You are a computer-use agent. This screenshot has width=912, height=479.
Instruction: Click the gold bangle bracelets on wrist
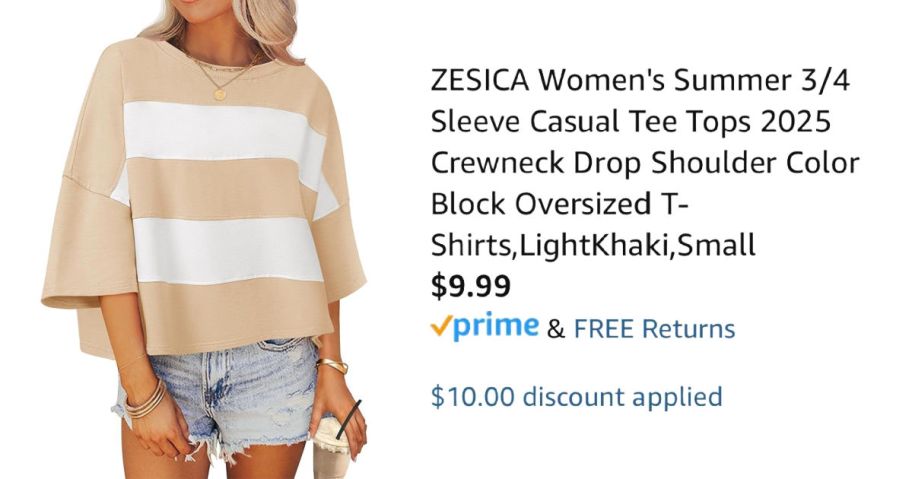point(144,401)
